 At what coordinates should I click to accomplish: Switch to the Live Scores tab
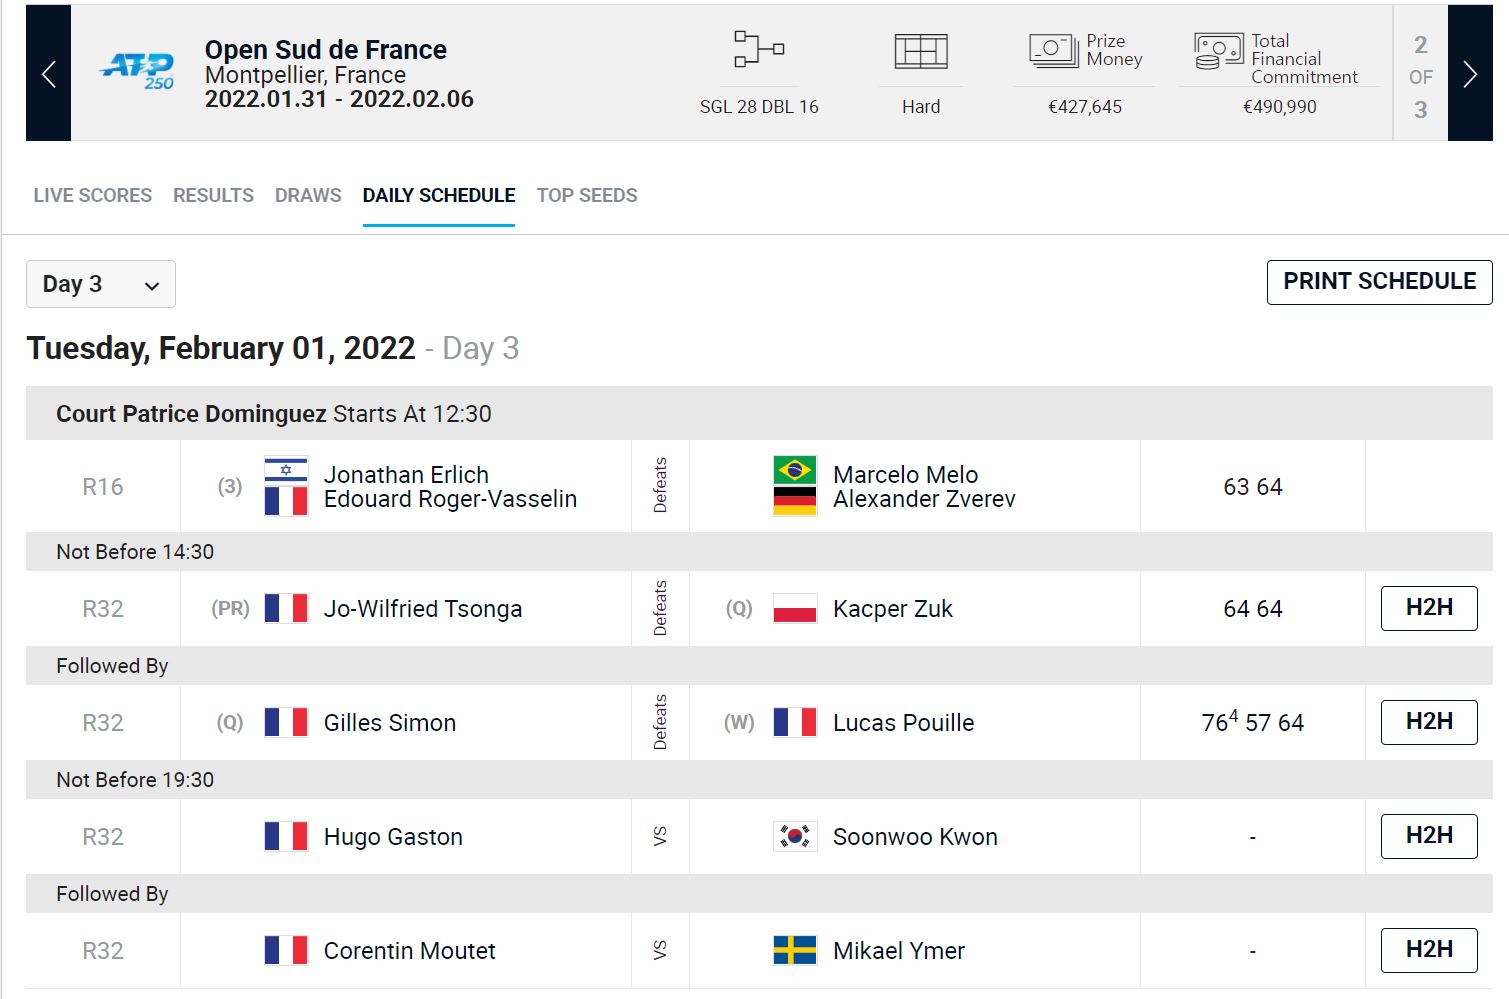93,195
